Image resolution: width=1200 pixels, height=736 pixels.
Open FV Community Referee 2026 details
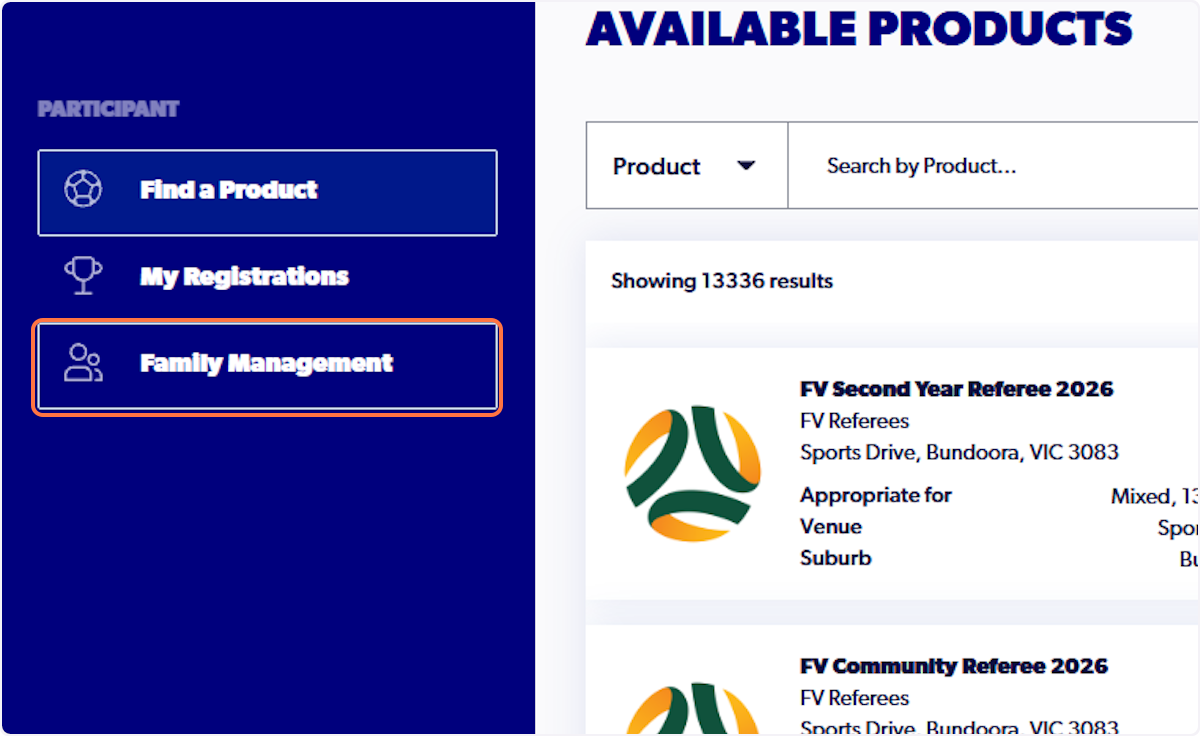click(953, 665)
